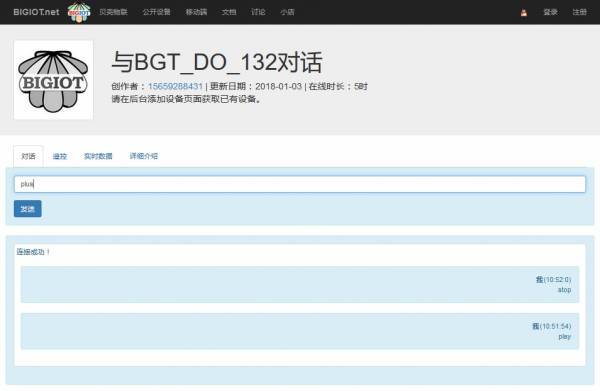Open the 小店 navigation item

(287, 12)
